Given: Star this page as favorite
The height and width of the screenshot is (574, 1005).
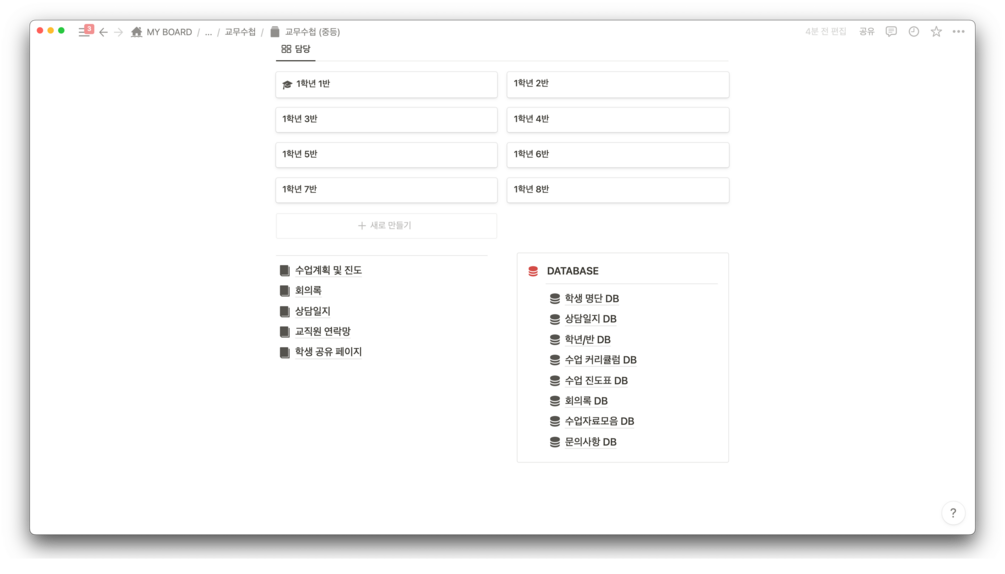Looking at the screenshot, I should point(936,32).
